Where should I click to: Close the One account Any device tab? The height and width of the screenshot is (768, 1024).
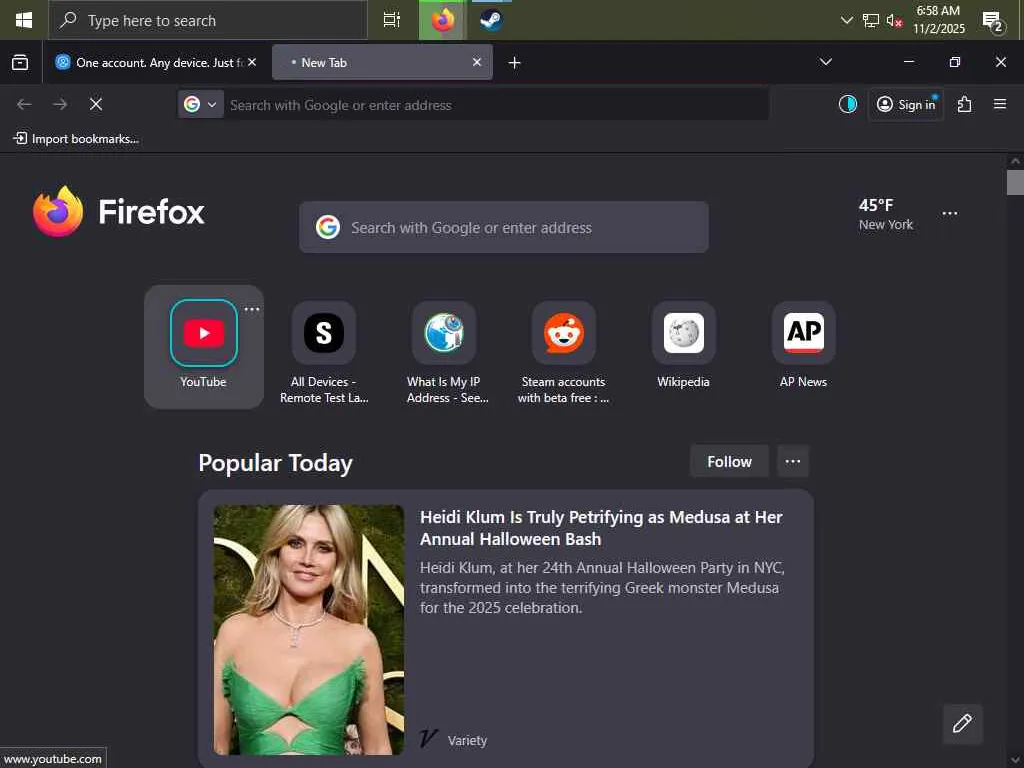tap(252, 62)
